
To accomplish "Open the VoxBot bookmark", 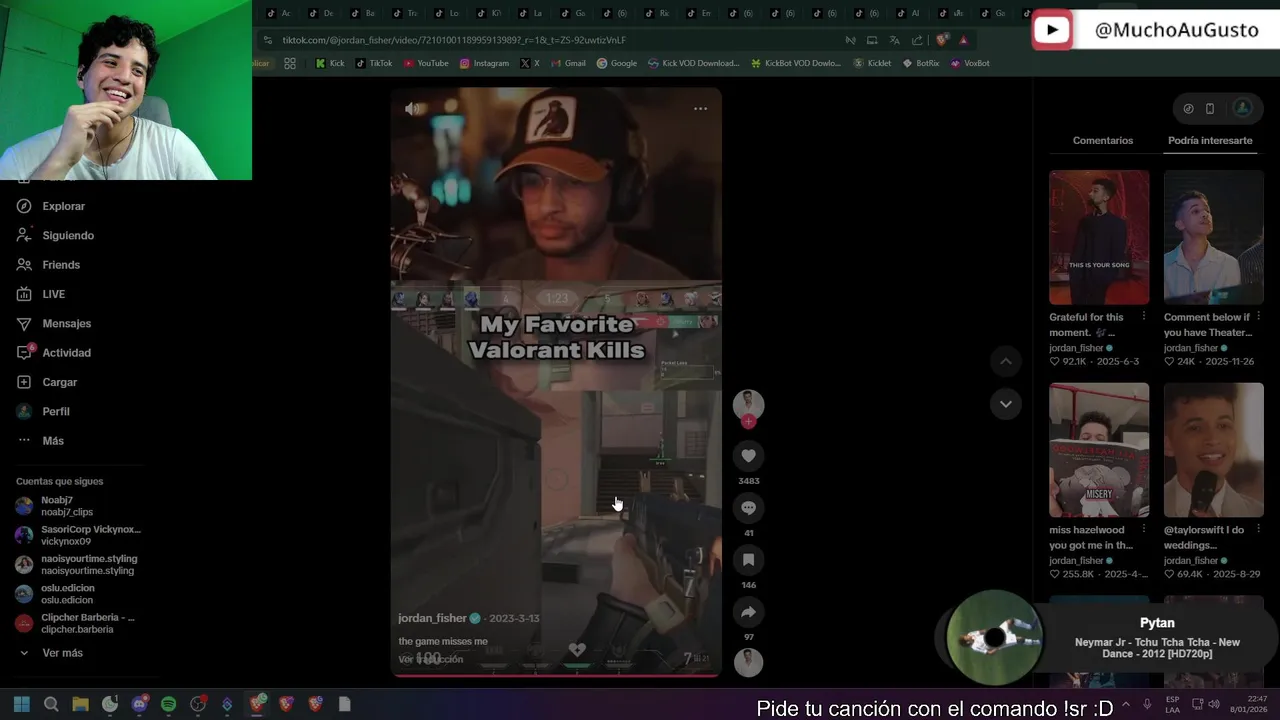I will (970, 63).
